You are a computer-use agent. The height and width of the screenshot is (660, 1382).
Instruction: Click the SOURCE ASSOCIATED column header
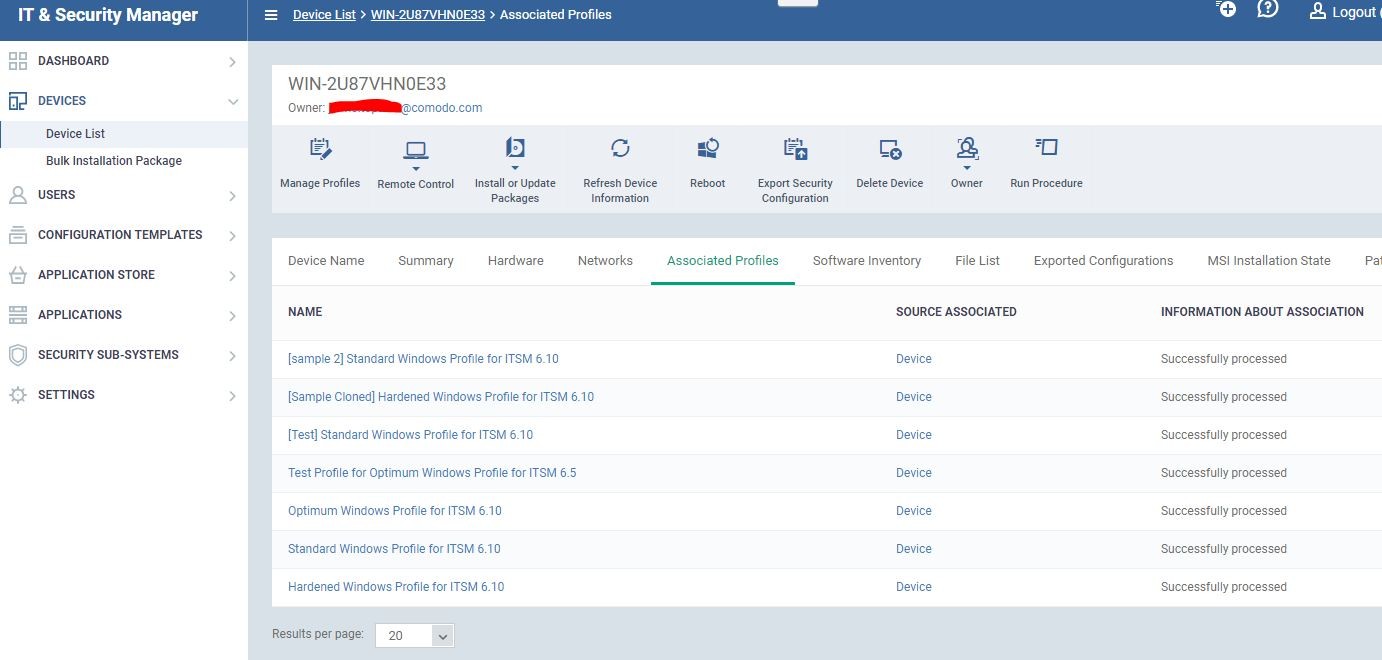(956, 312)
